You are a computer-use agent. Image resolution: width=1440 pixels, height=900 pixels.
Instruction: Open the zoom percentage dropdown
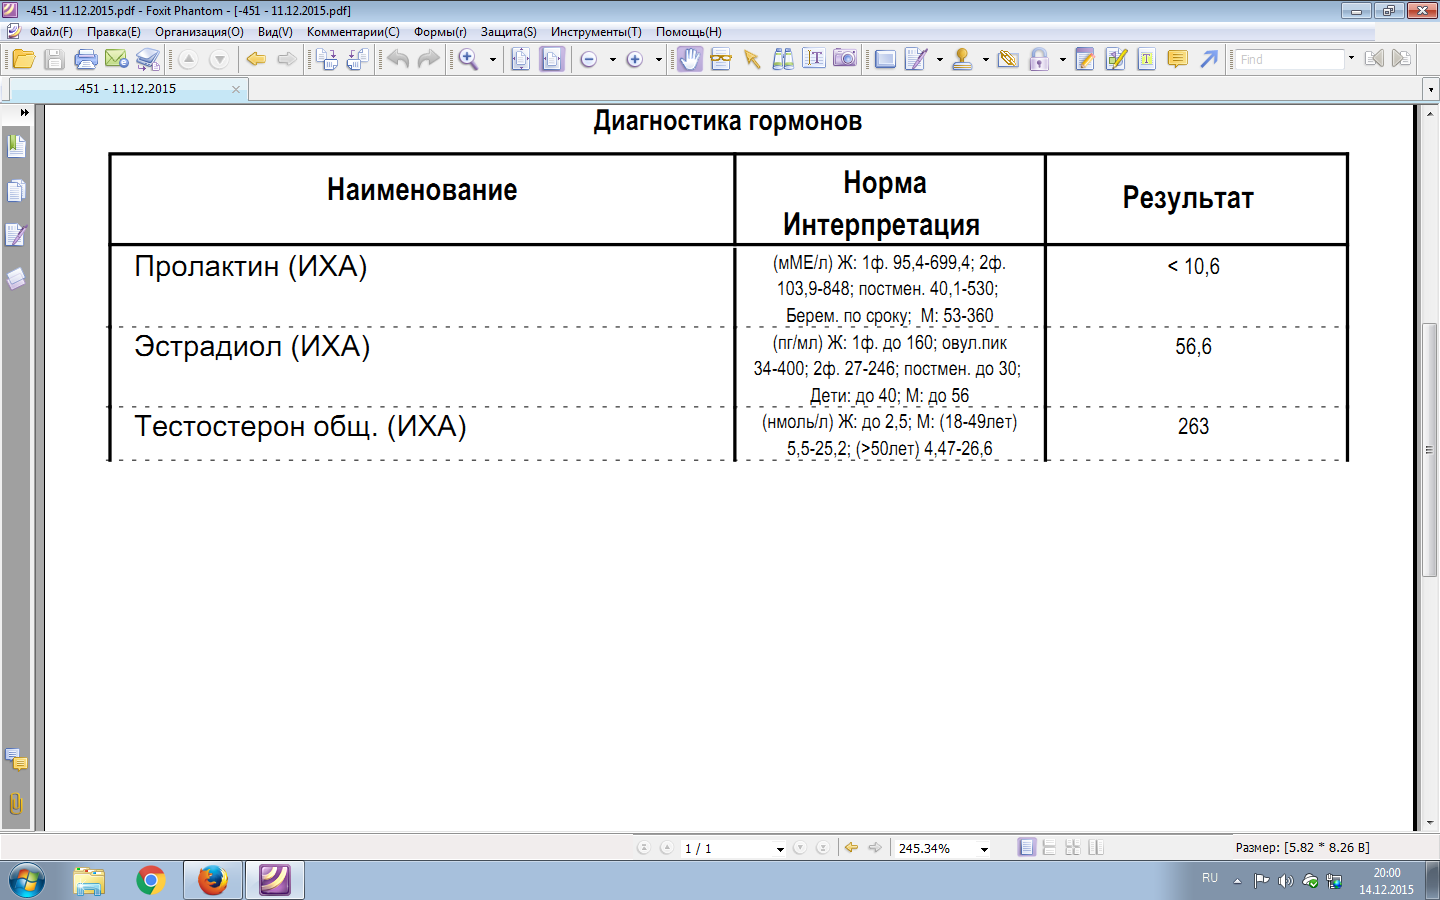coord(984,849)
